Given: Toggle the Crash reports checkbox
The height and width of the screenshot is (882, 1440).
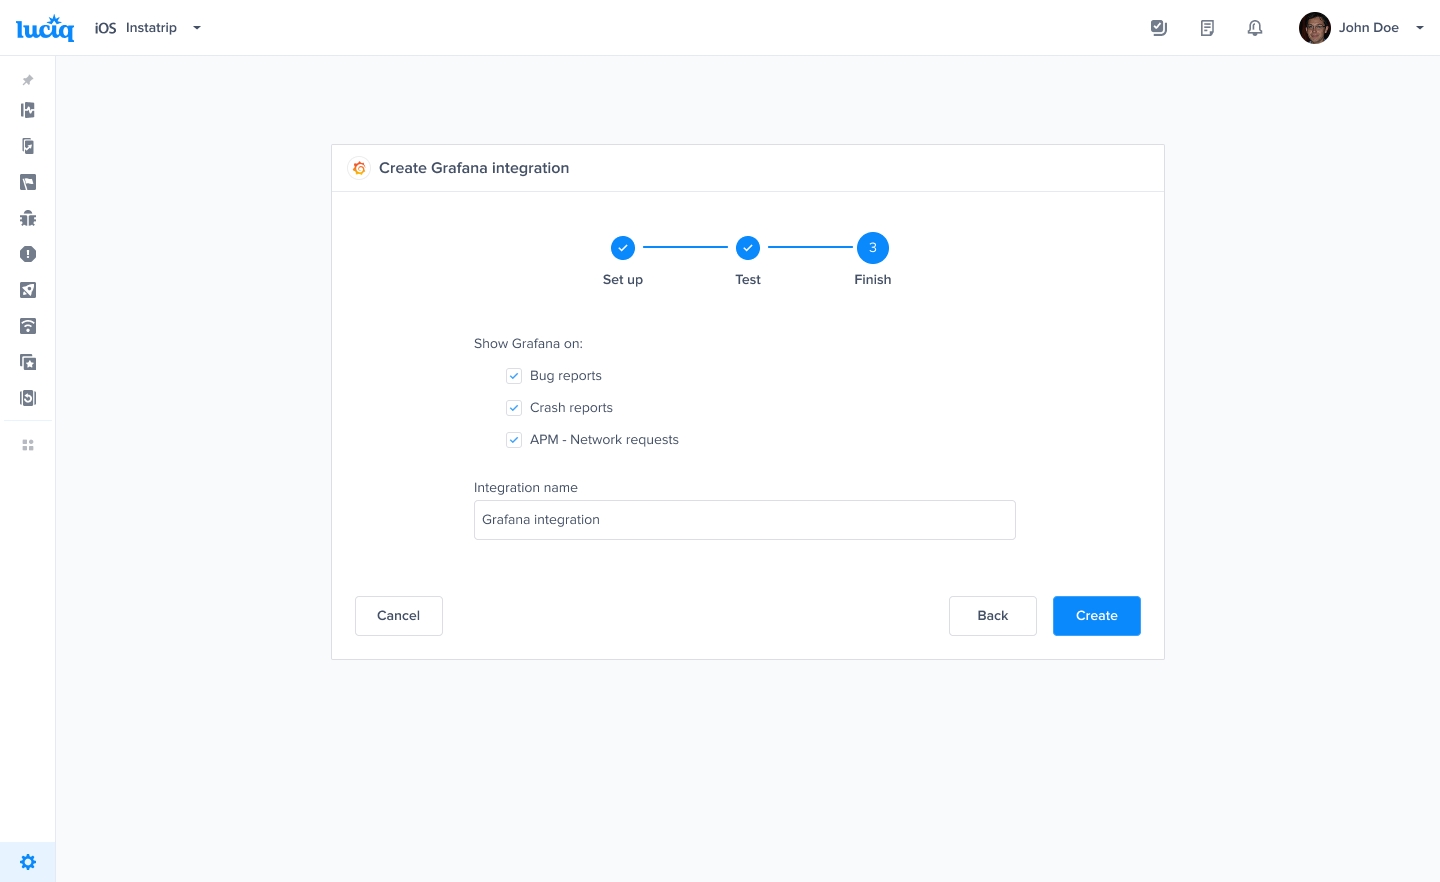Looking at the screenshot, I should coord(514,408).
